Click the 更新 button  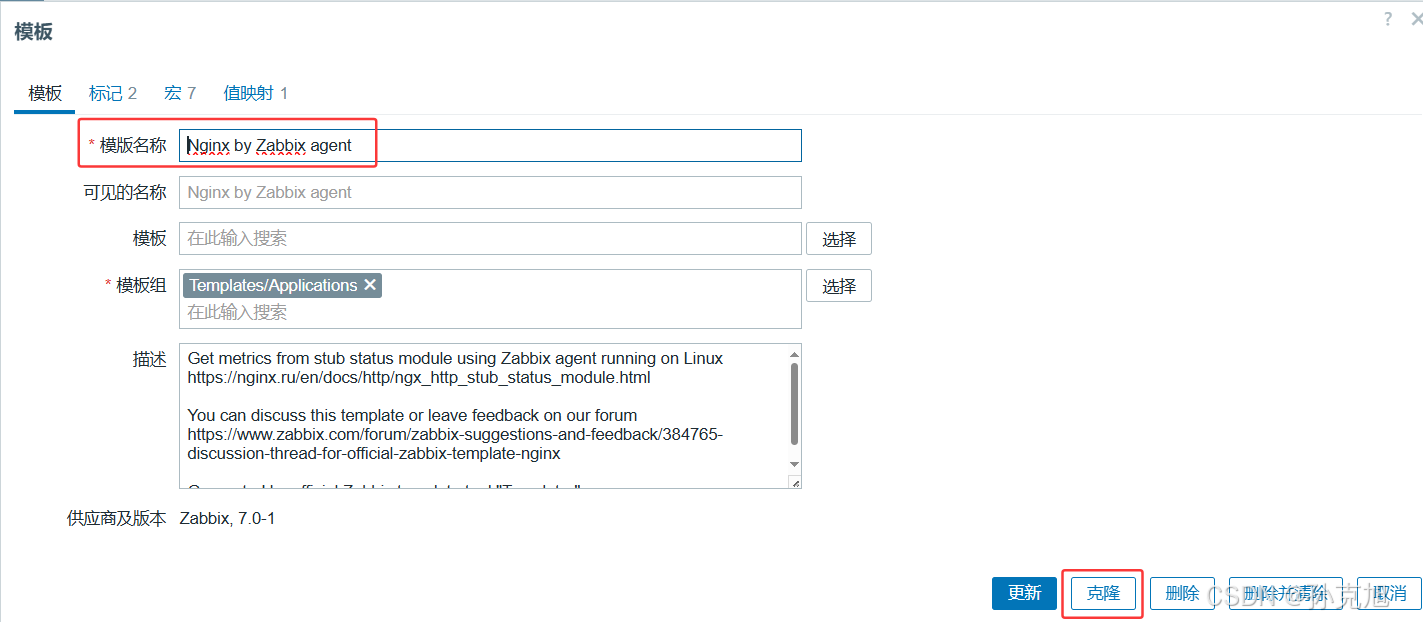[1024, 593]
